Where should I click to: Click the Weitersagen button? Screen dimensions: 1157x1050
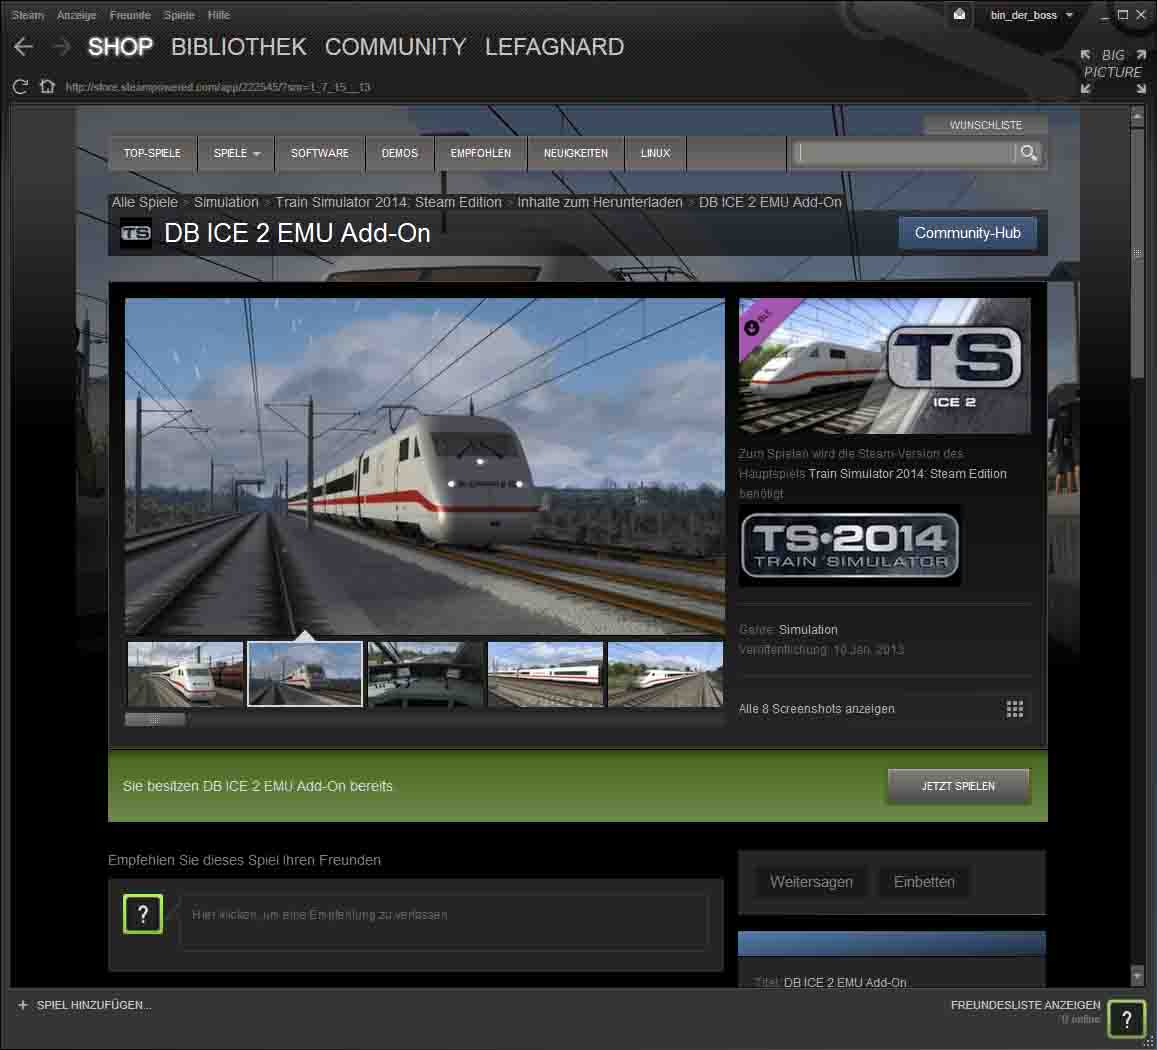pyautogui.click(x=811, y=882)
